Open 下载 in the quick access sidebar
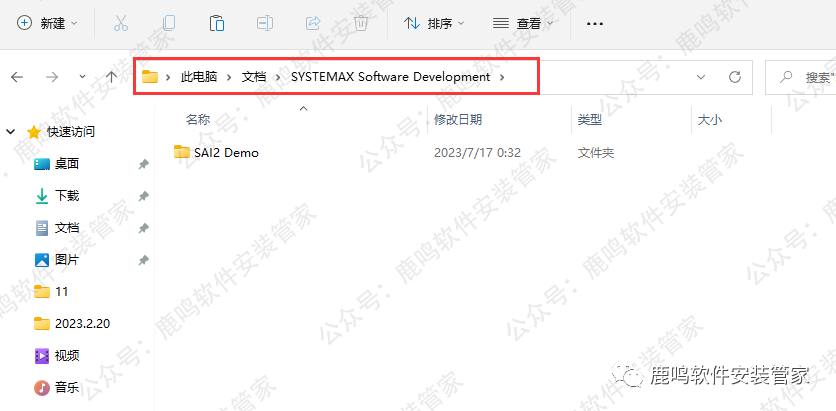The height and width of the screenshot is (411, 836). pyautogui.click(x=67, y=196)
